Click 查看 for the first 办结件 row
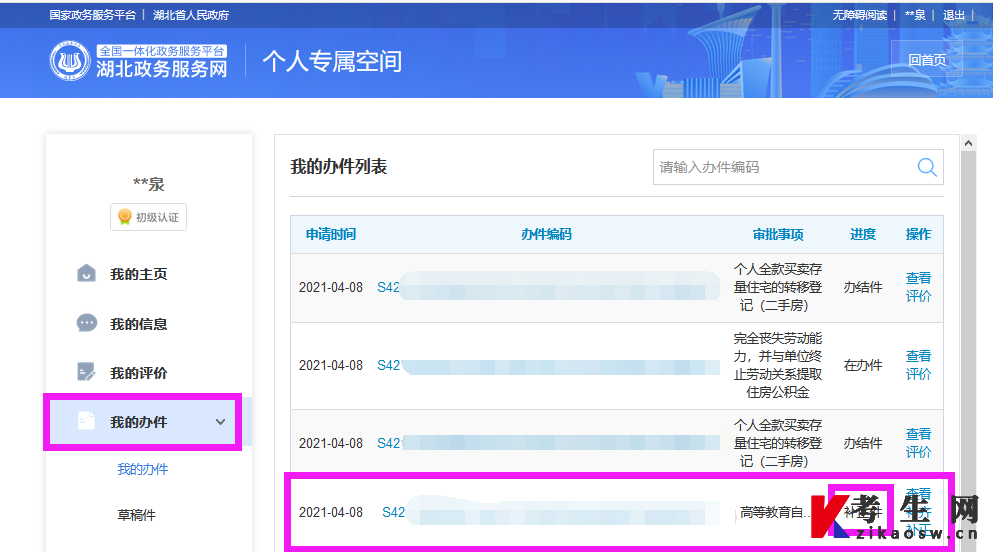993x552 pixels. click(918, 278)
